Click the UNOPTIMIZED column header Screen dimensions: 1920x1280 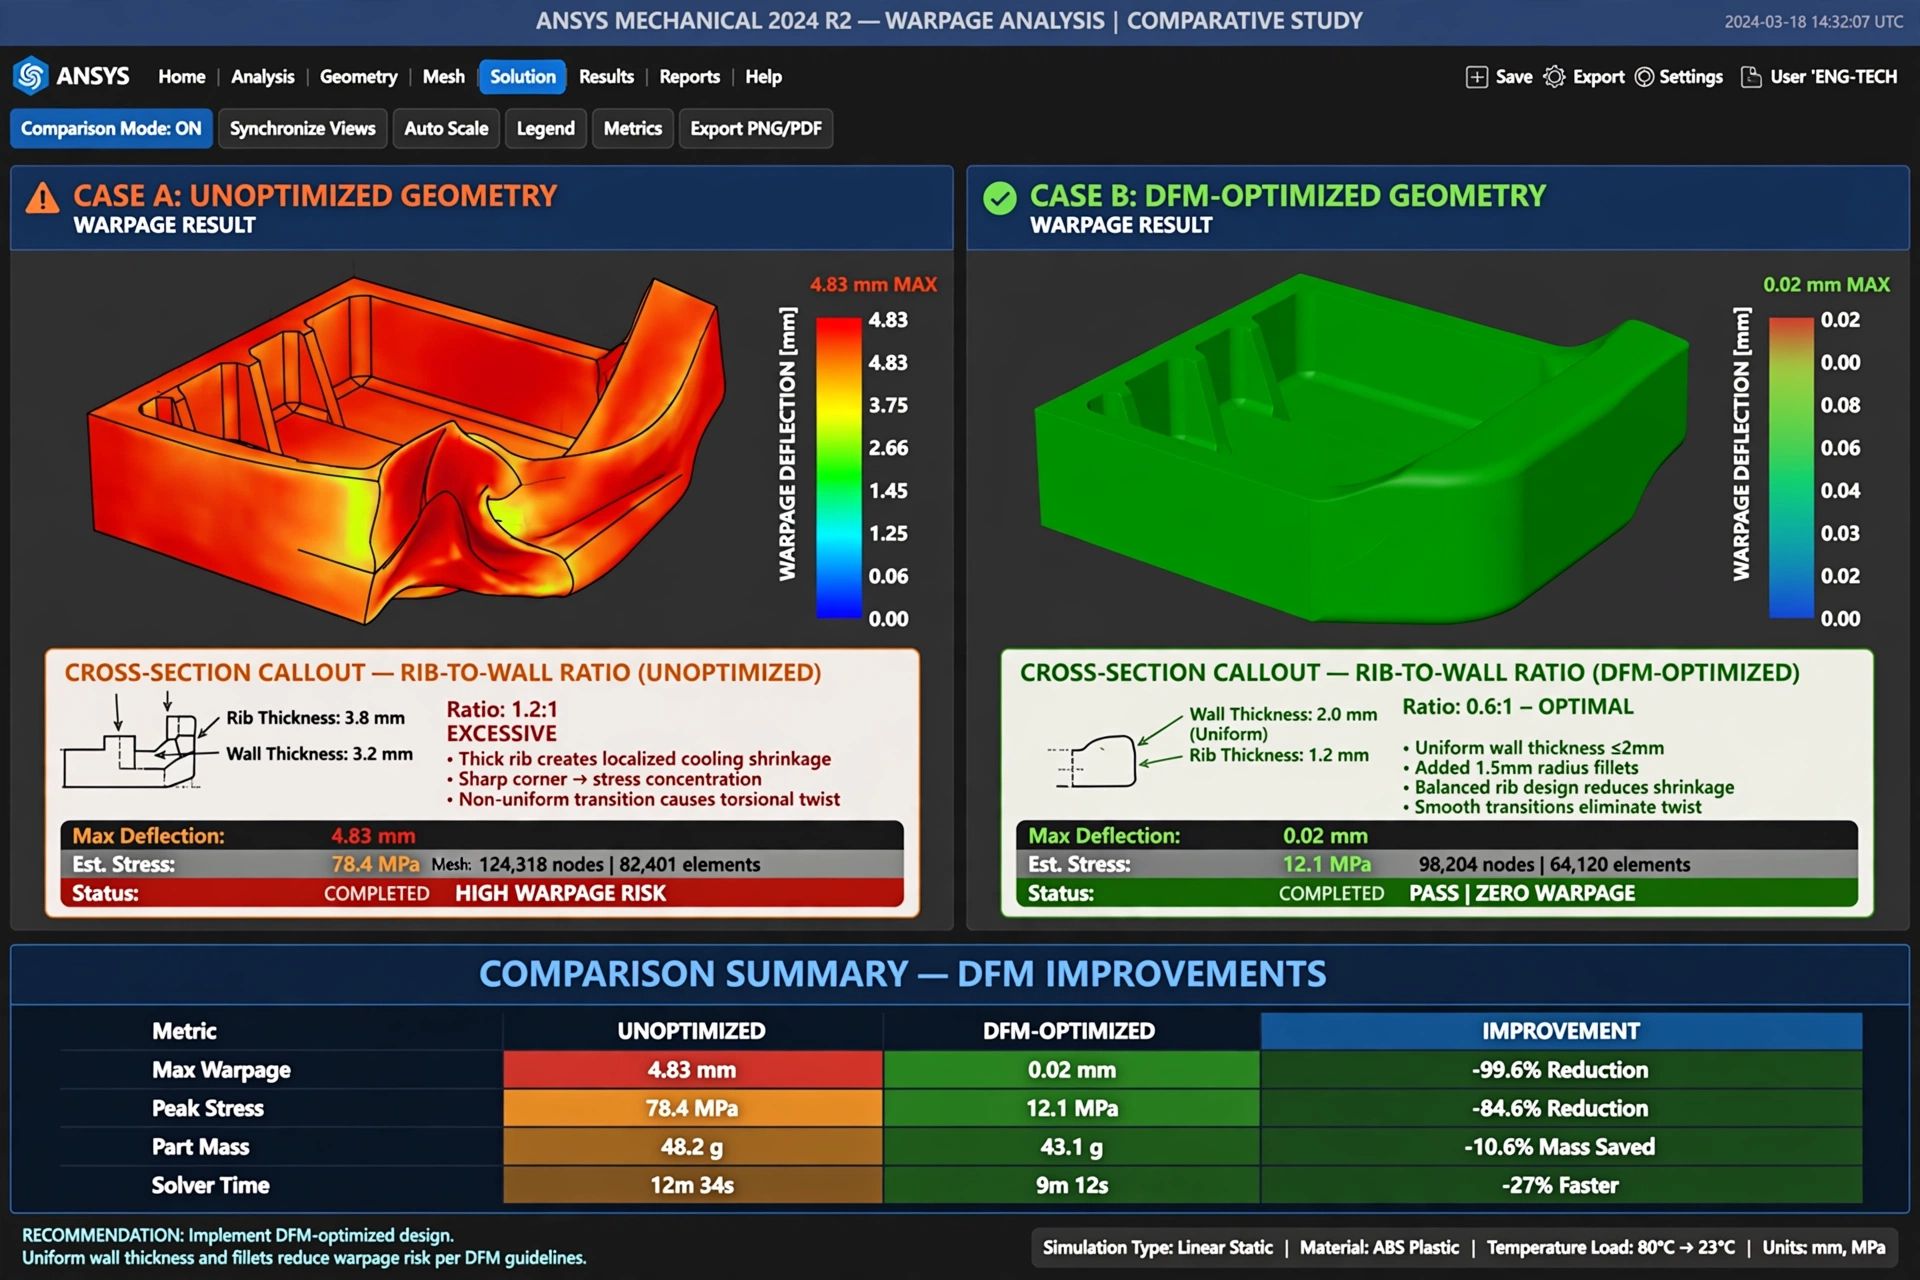(691, 1031)
